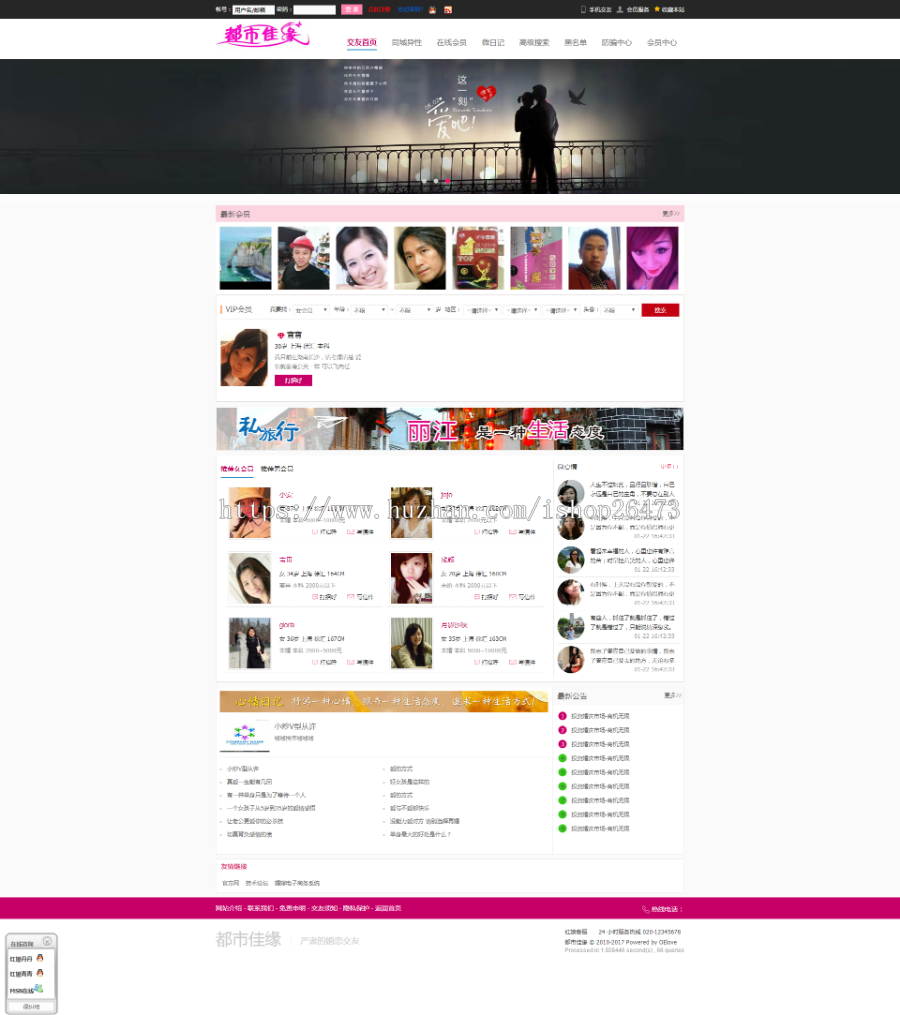Click the member service person icon

620,9
